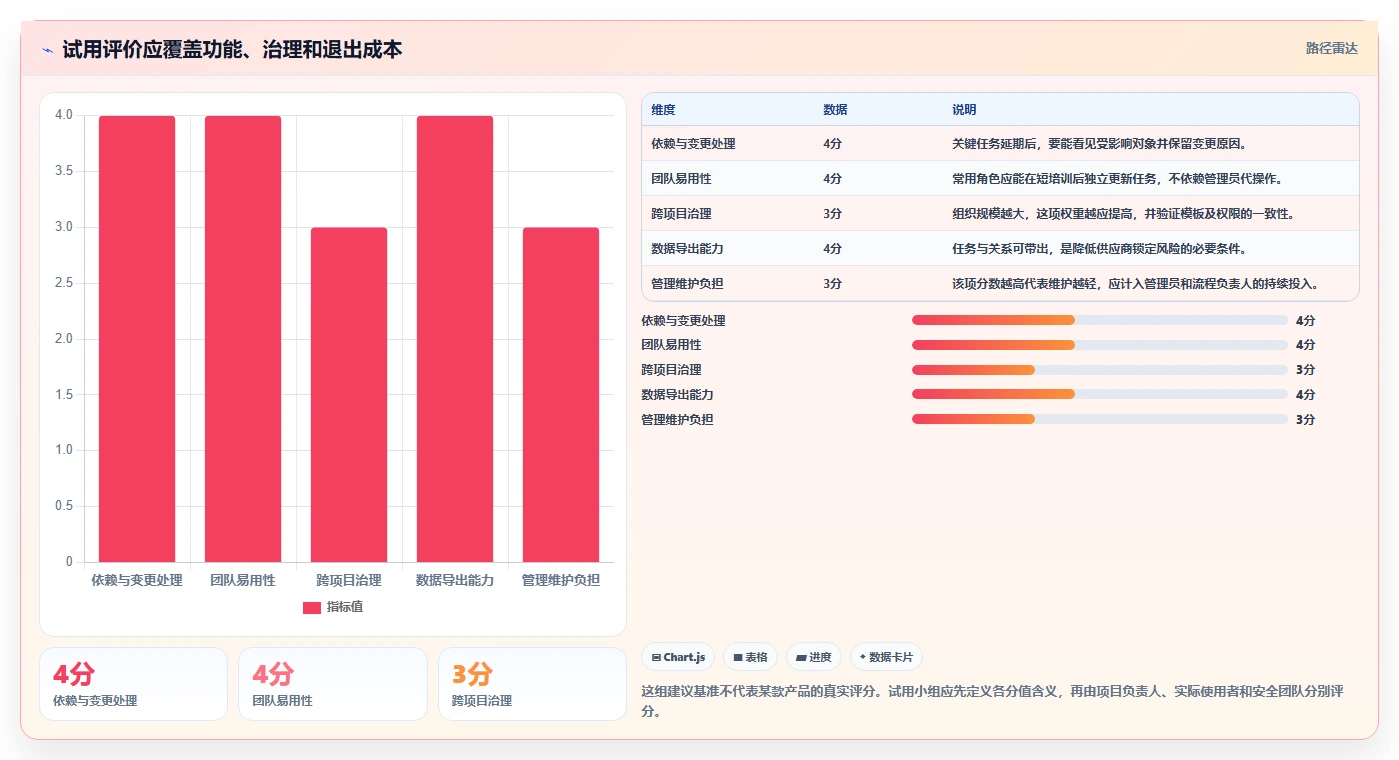Click the 数据卡片 chip sparkle icon
Screen dimensions: 1399x760
tap(863, 657)
